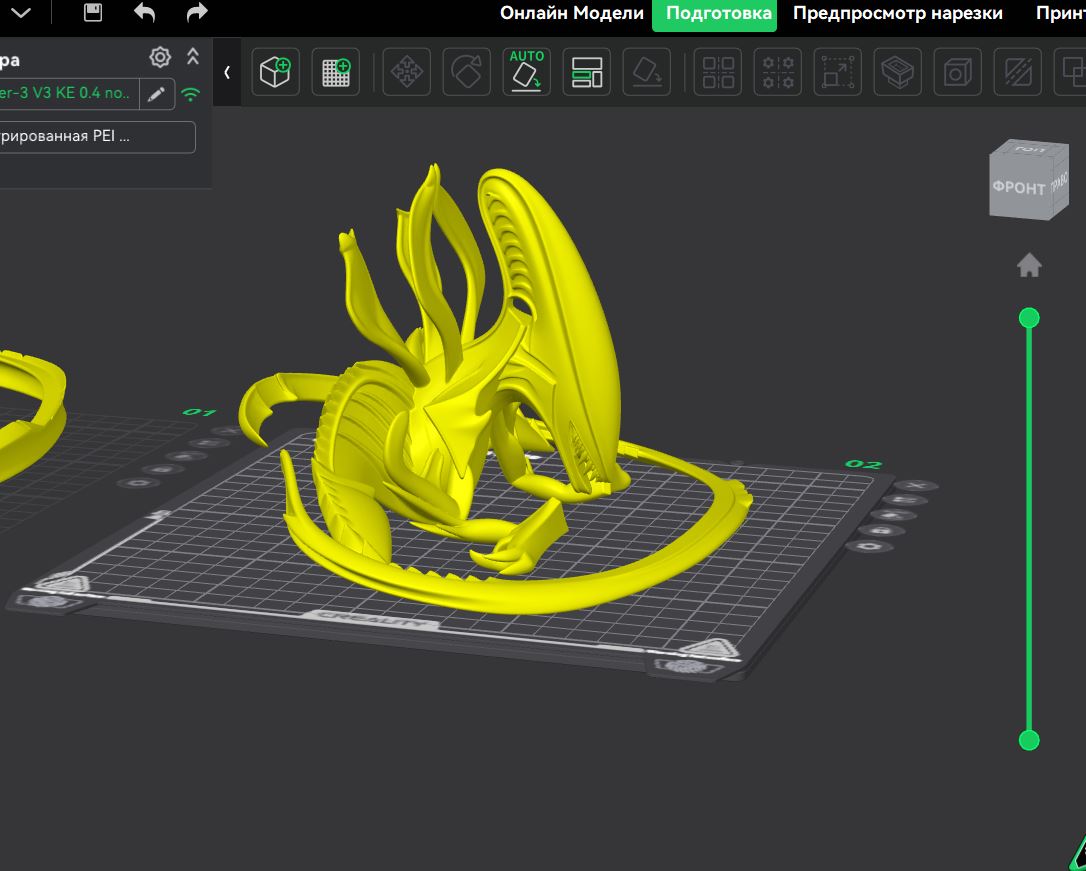The image size is (1086, 871).
Task: Open the V3 KE 0.4 printer preset dropdown
Action: point(69,93)
